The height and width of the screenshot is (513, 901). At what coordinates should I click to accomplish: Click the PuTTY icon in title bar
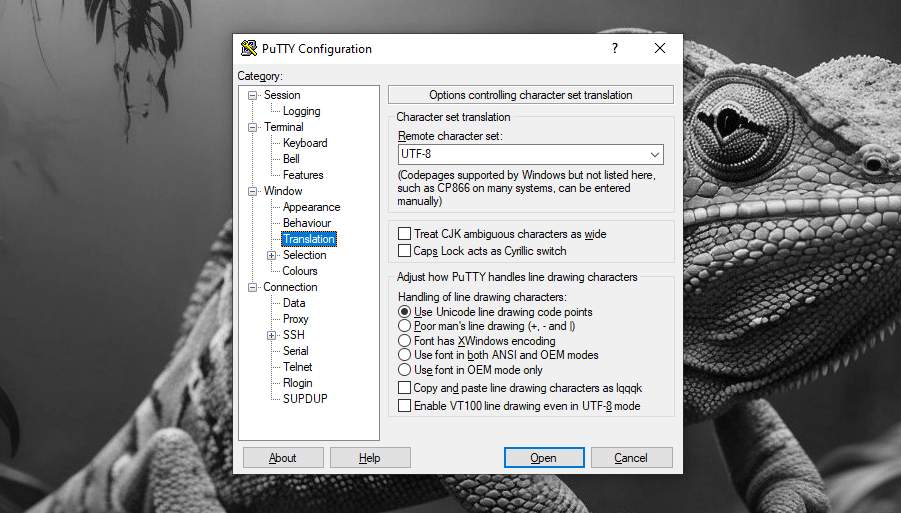click(x=249, y=49)
